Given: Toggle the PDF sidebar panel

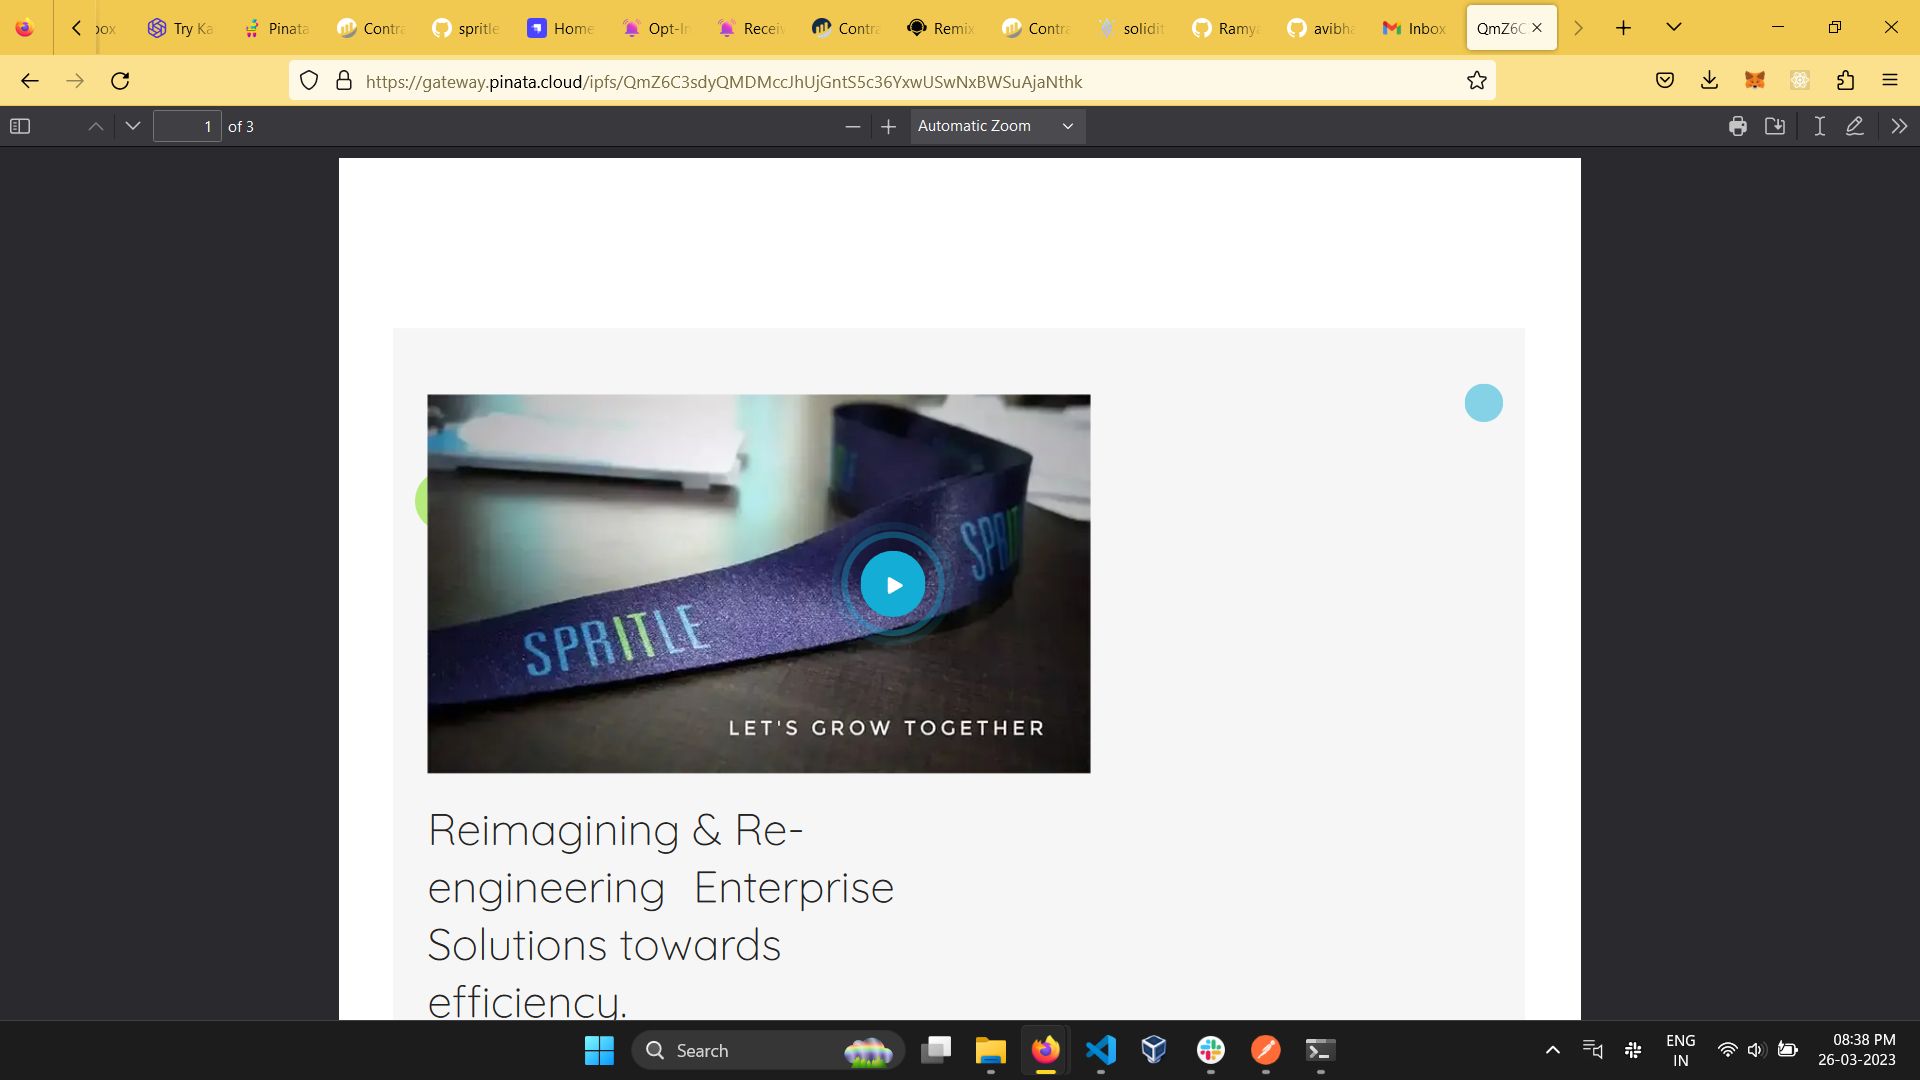Looking at the screenshot, I should click(20, 125).
